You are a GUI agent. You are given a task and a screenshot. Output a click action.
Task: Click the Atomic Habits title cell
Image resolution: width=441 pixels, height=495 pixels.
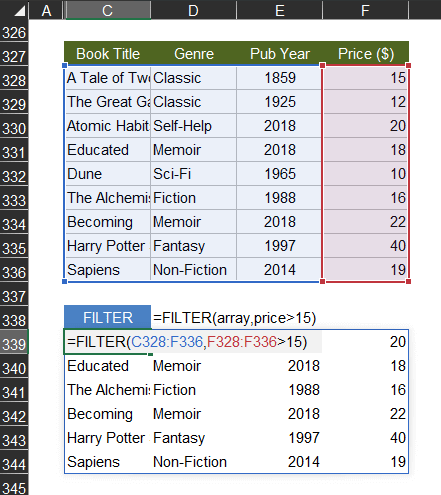pyautogui.click(x=108, y=126)
